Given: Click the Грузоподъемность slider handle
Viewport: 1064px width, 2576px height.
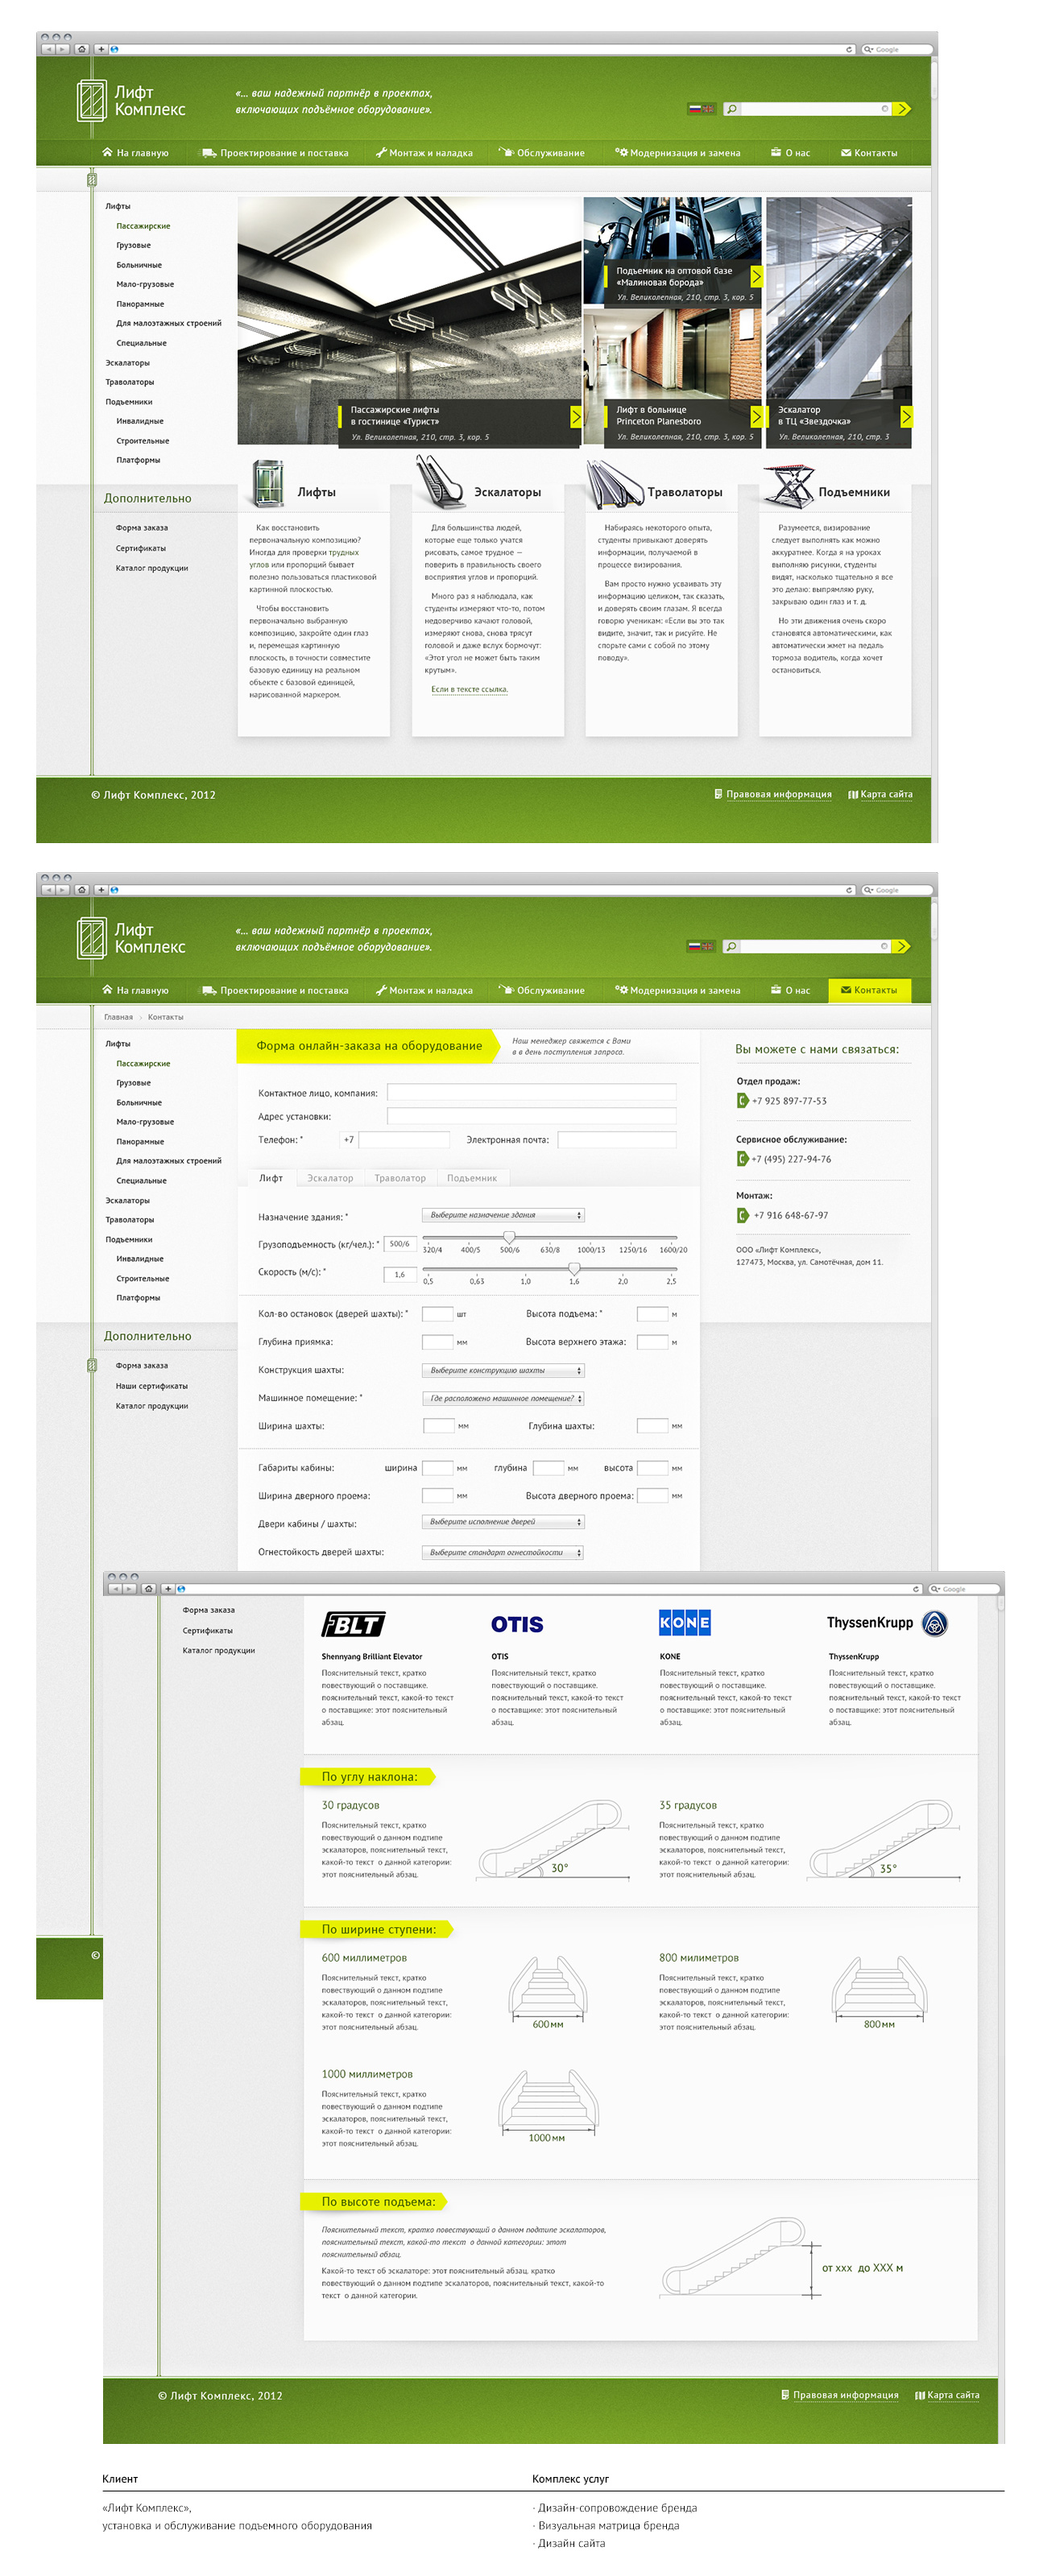Looking at the screenshot, I should coord(509,1238).
